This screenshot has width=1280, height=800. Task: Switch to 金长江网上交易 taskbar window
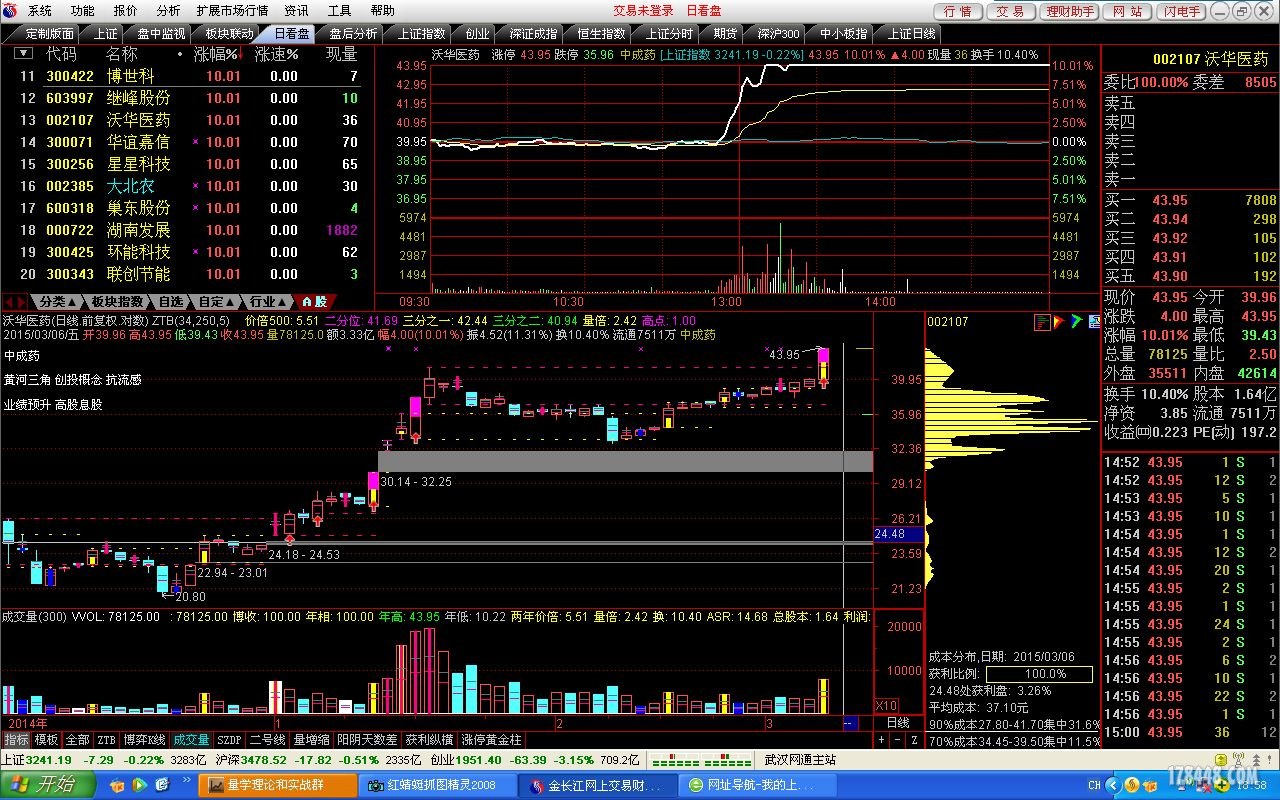[x=599, y=785]
